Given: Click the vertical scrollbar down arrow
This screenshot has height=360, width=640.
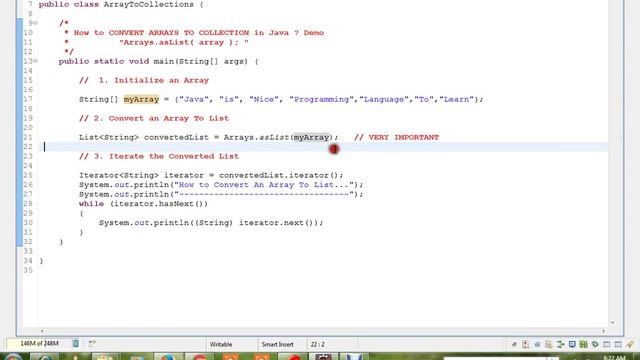Looking at the screenshot, I should tap(612, 323).
